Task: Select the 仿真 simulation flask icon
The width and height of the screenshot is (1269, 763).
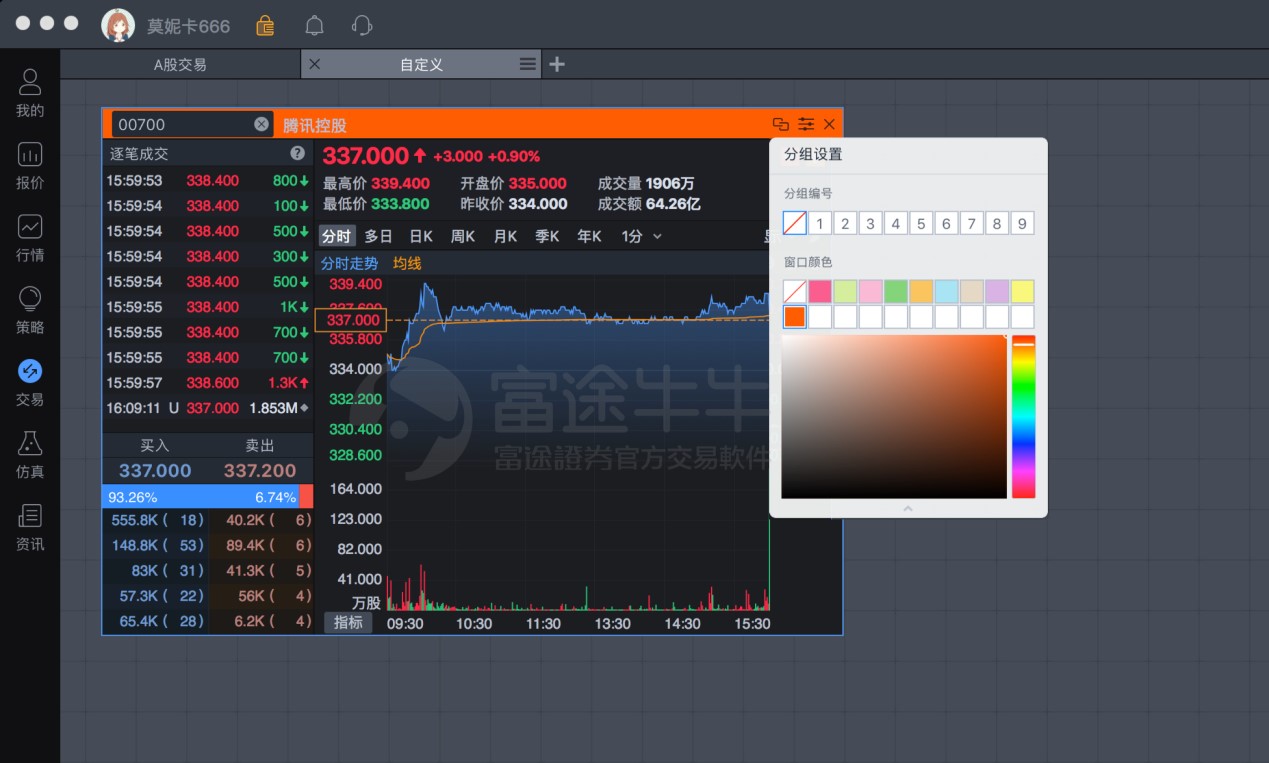Action: (30, 454)
